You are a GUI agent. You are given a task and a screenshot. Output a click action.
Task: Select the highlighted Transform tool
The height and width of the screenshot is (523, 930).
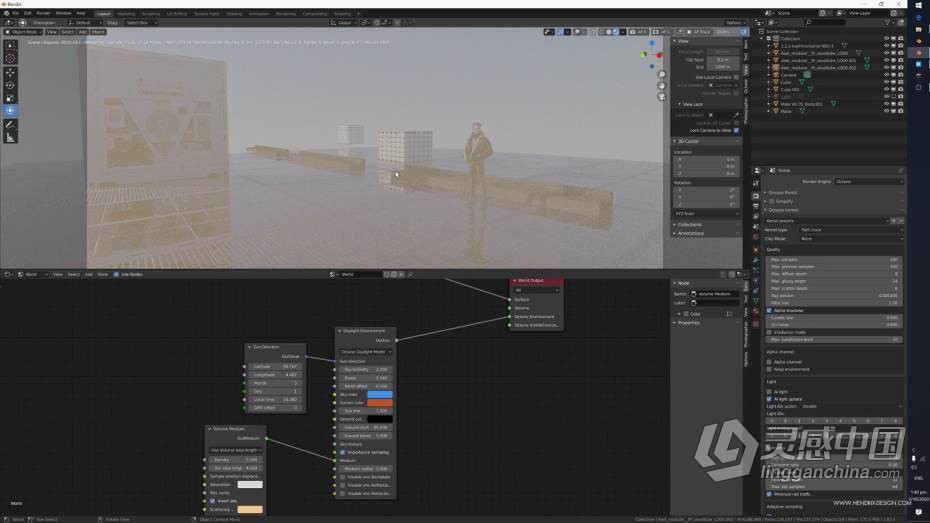click(10, 111)
